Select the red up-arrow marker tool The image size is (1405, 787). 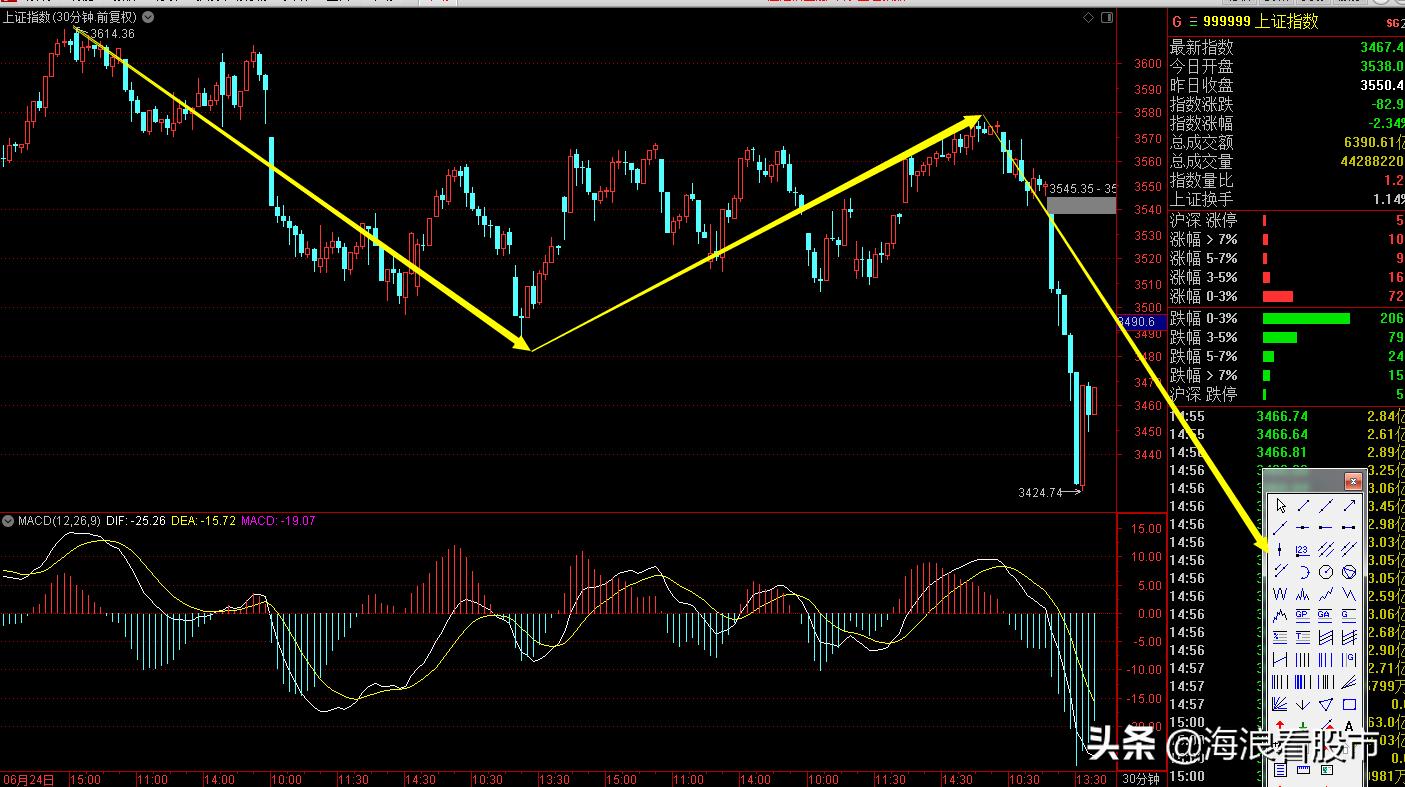point(1280,726)
